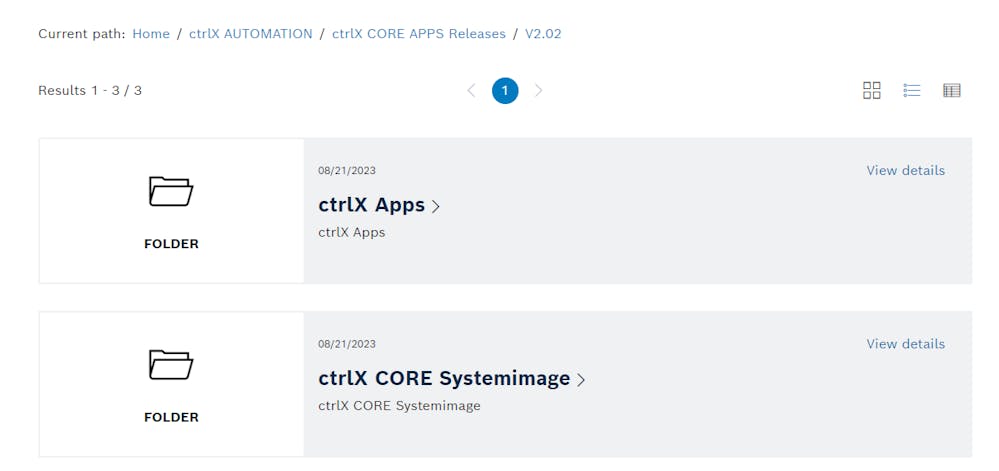
Task: Open ctrlX AUTOMATION breadcrumb link
Action: tap(250, 34)
